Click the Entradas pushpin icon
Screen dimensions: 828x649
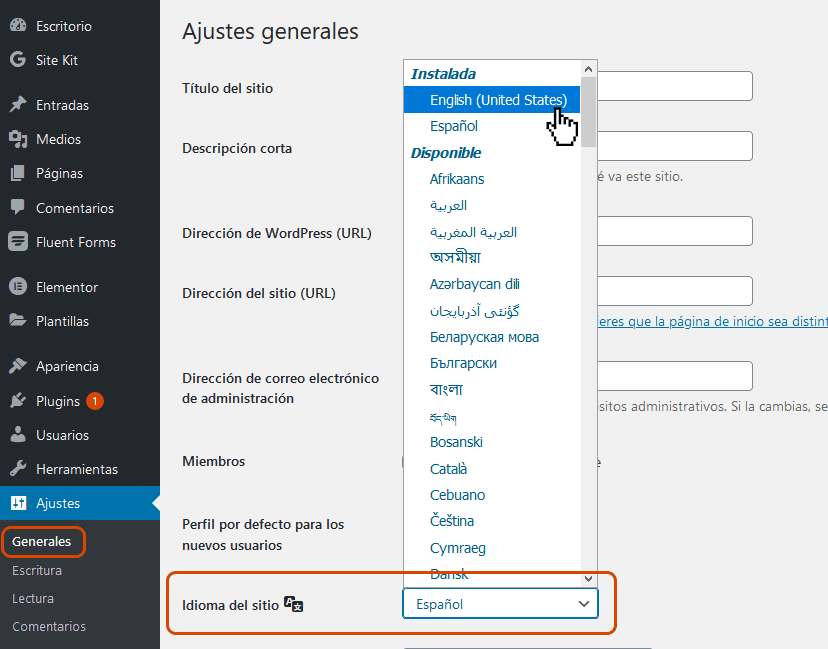tap(17, 105)
